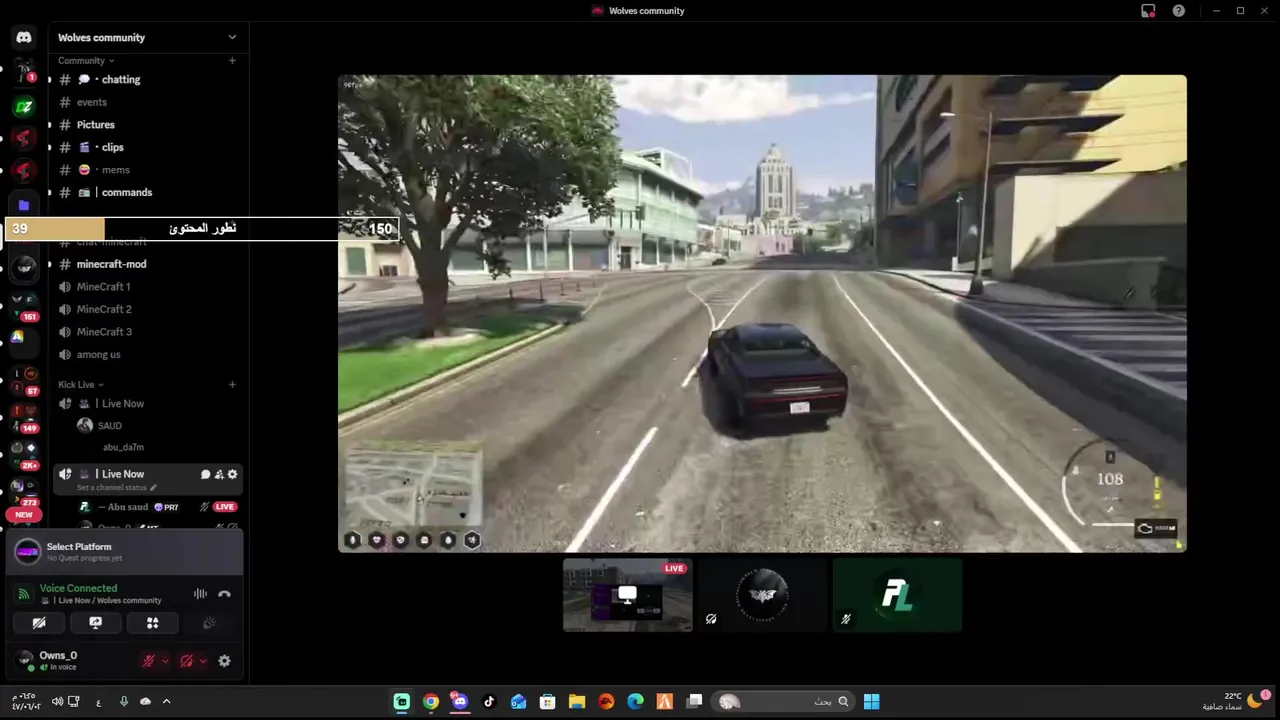Join MineCraft 2 voice channel
Viewport: 1280px width, 720px height.
point(146,309)
